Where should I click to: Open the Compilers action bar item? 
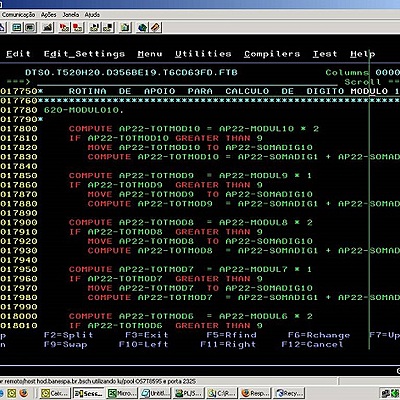point(272,54)
